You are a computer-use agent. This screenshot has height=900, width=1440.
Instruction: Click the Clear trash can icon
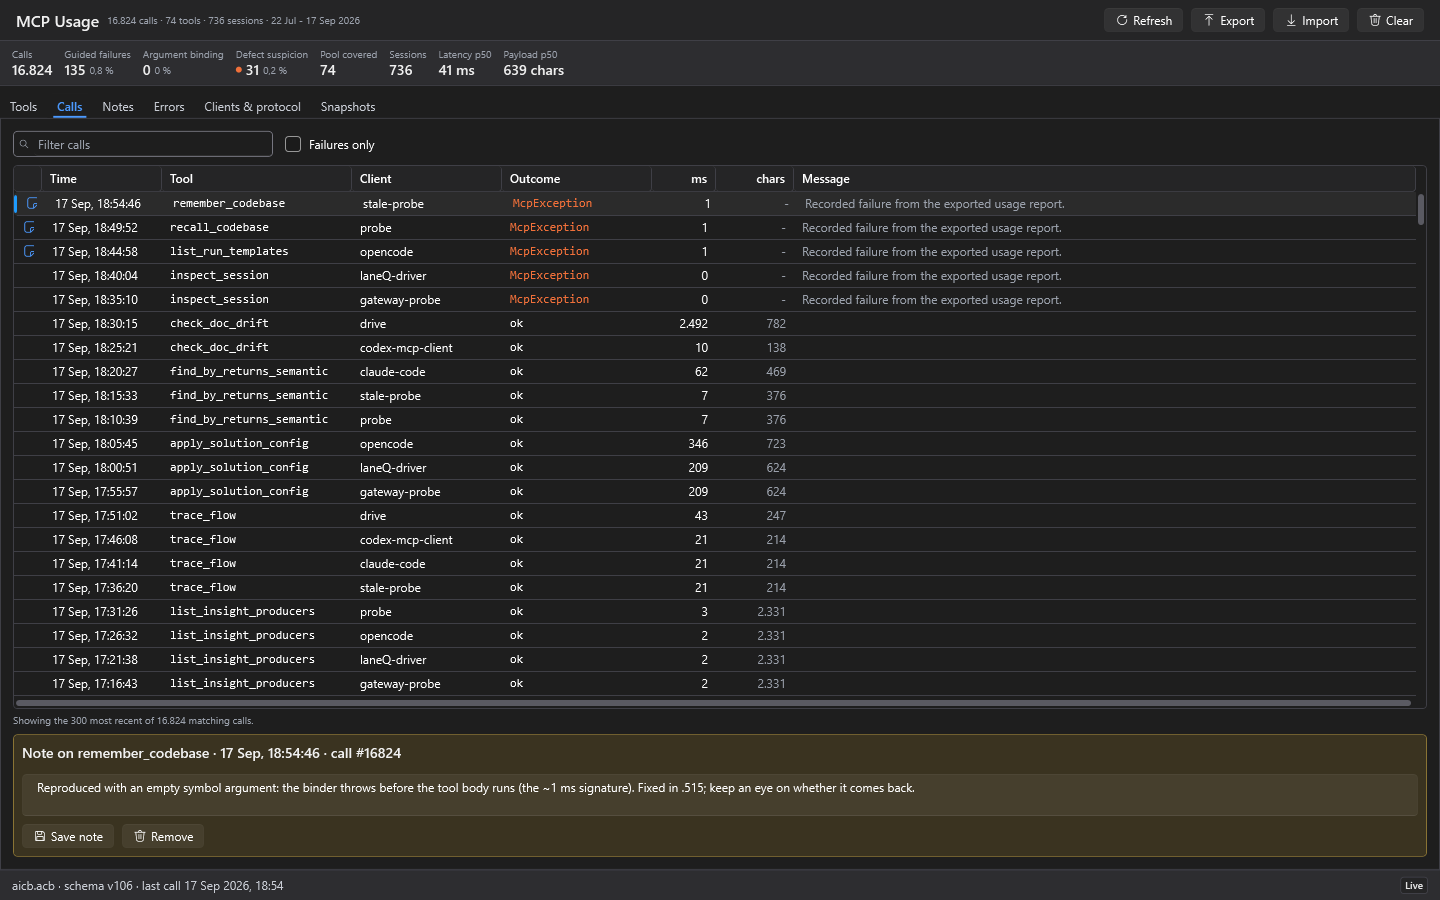click(1375, 20)
